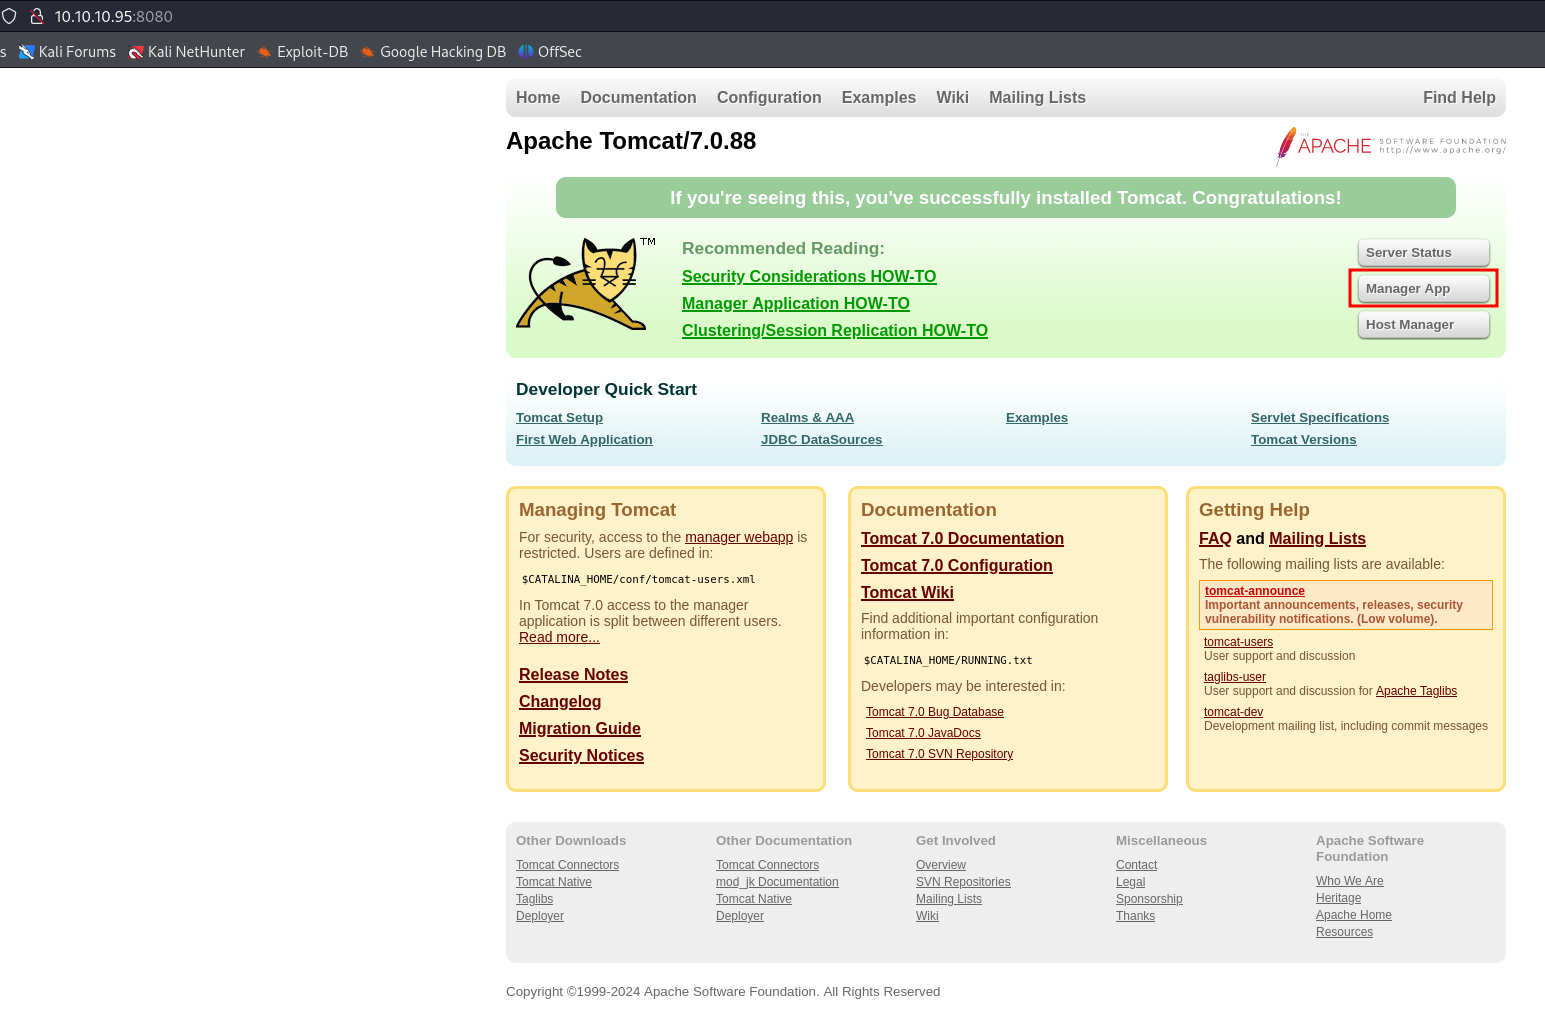This screenshot has width=1545, height=1024.
Task: Click the insecure connection padlock icon
Action: pos(37,16)
